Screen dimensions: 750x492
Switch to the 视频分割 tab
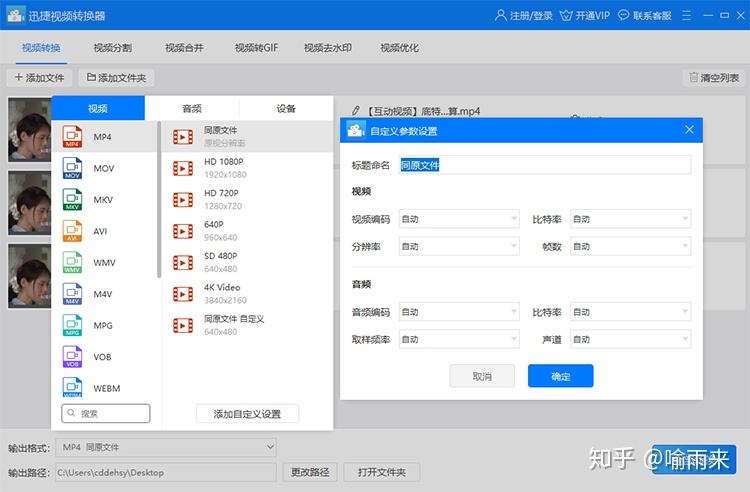tap(113, 48)
